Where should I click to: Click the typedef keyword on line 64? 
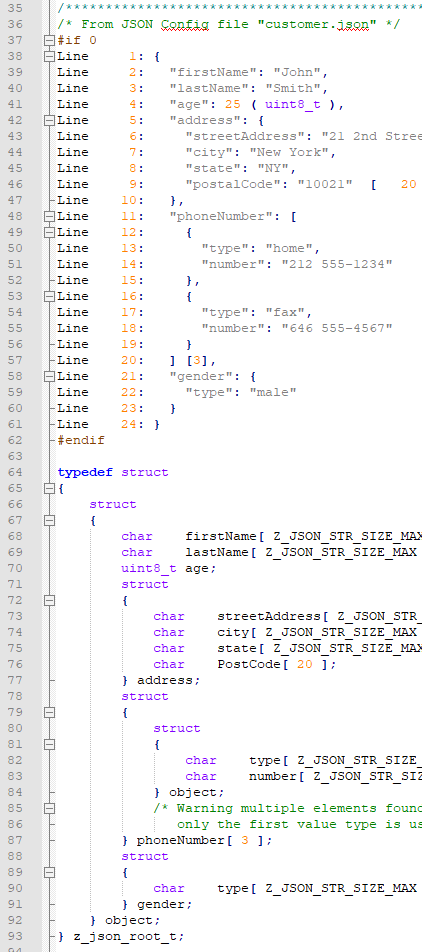(x=86, y=472)
